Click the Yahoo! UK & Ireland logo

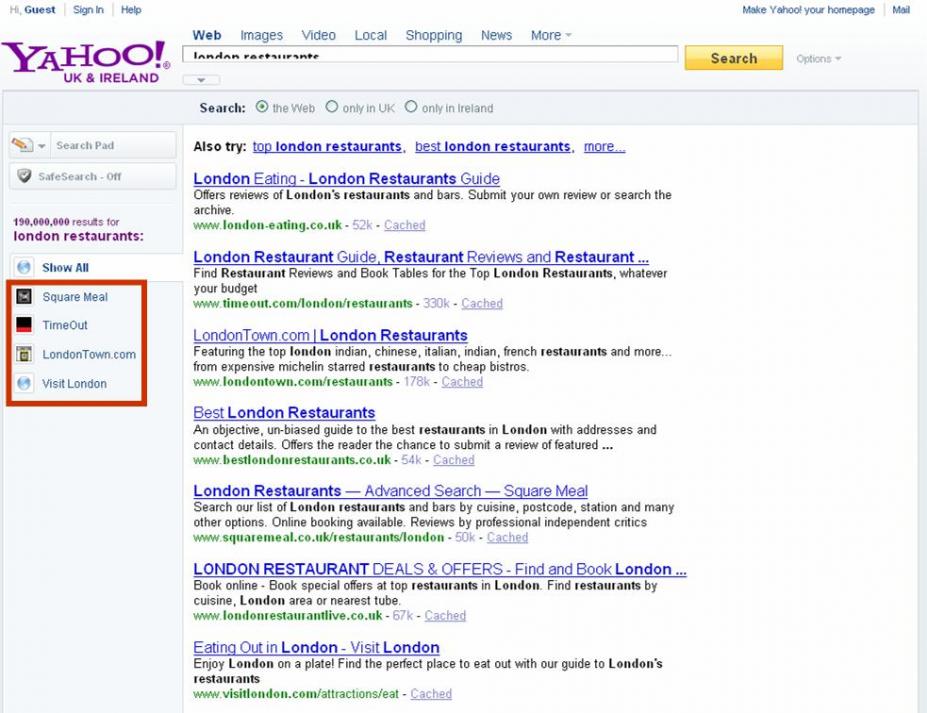pos(86,62)
